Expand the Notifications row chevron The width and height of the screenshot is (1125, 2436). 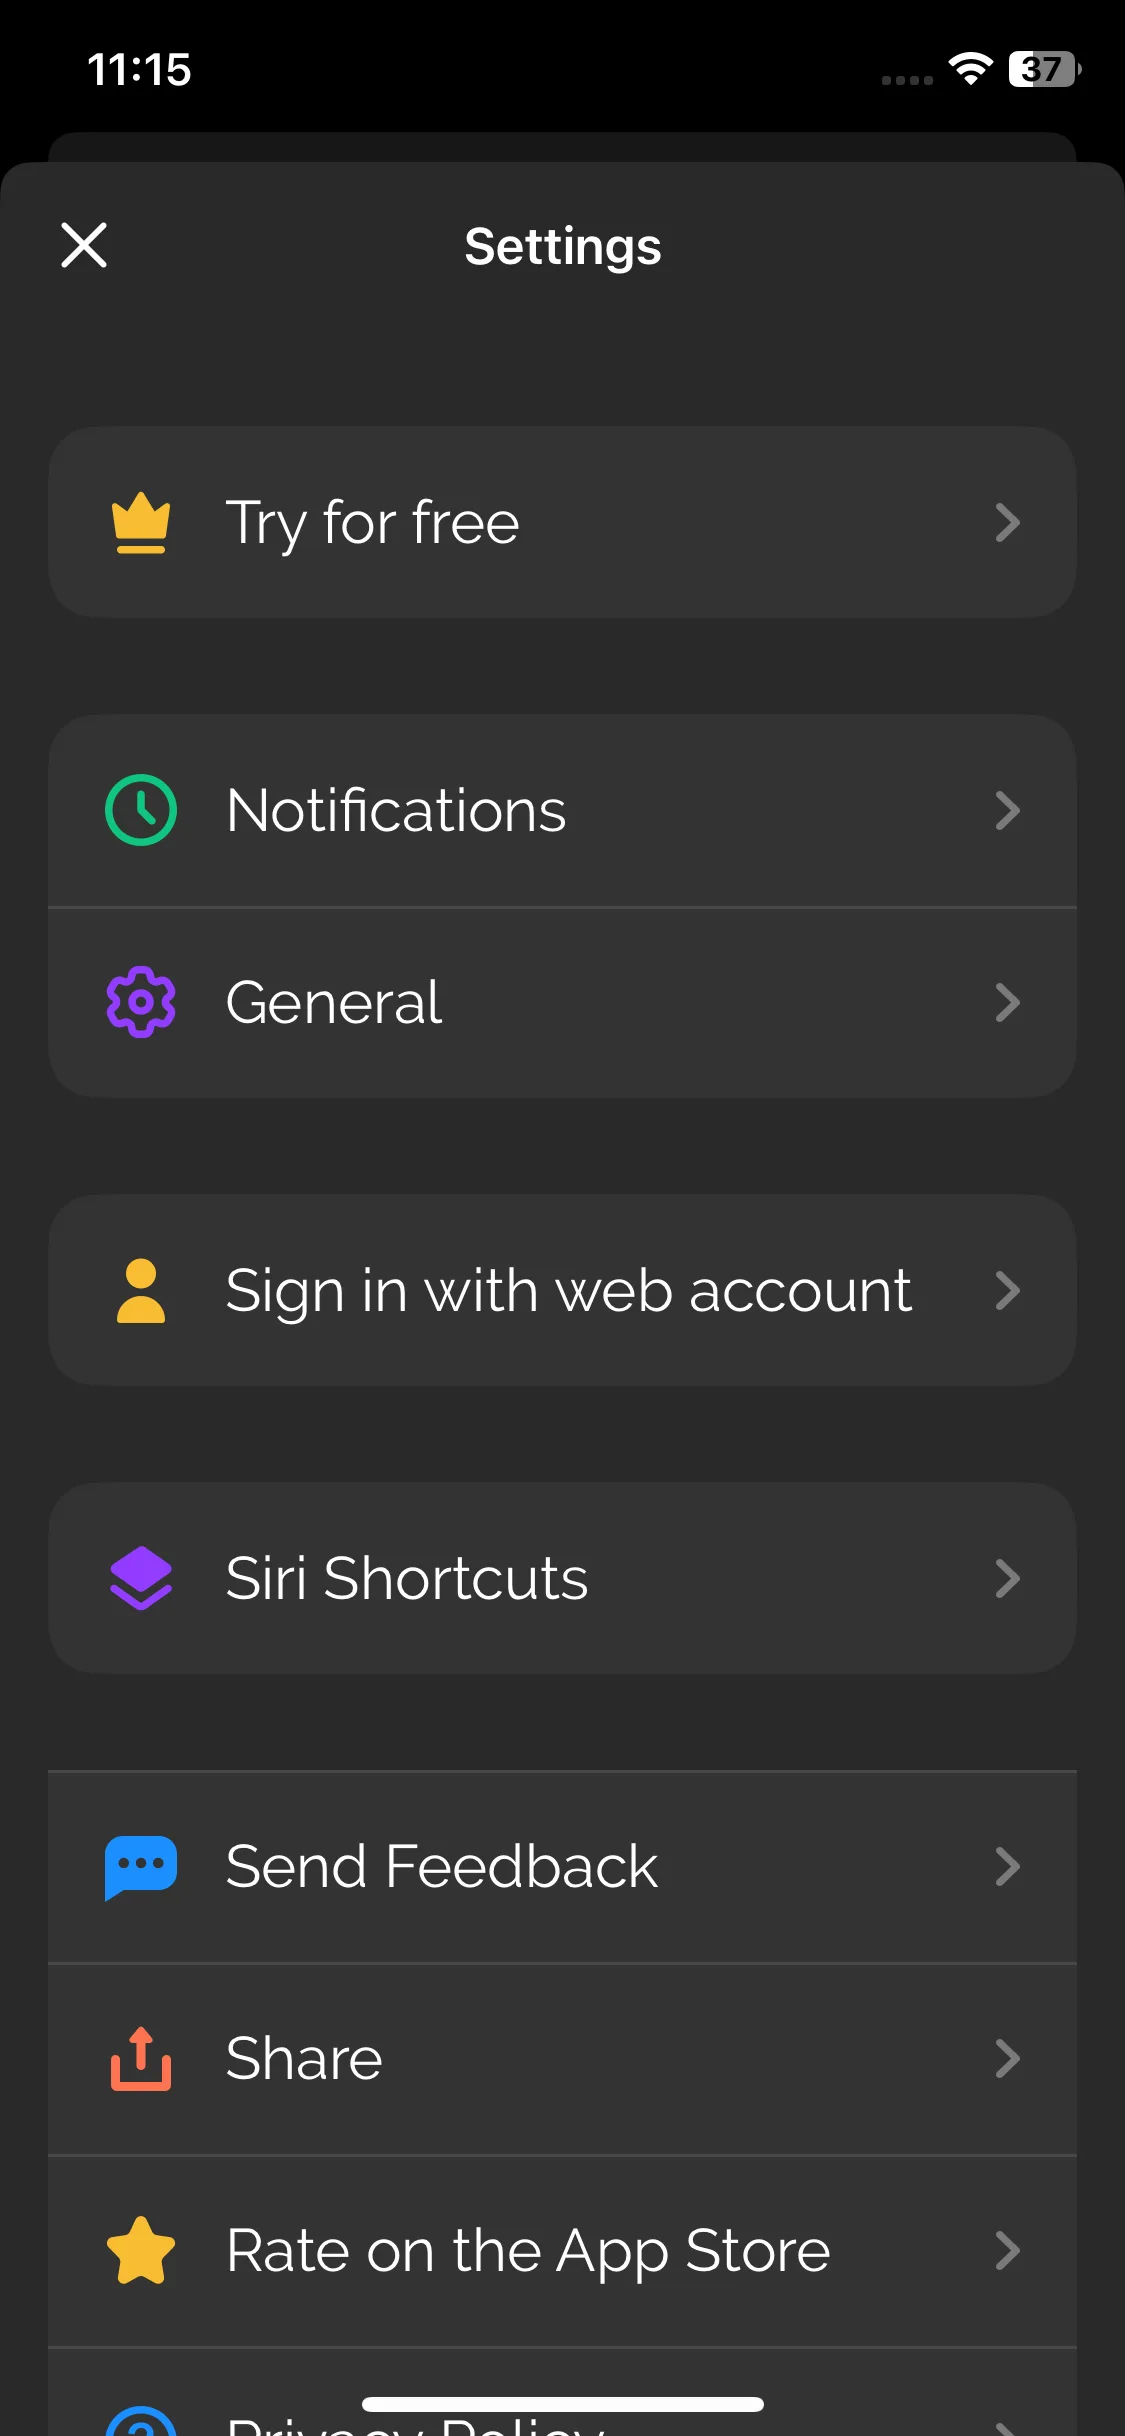[x=1007, y=810]
